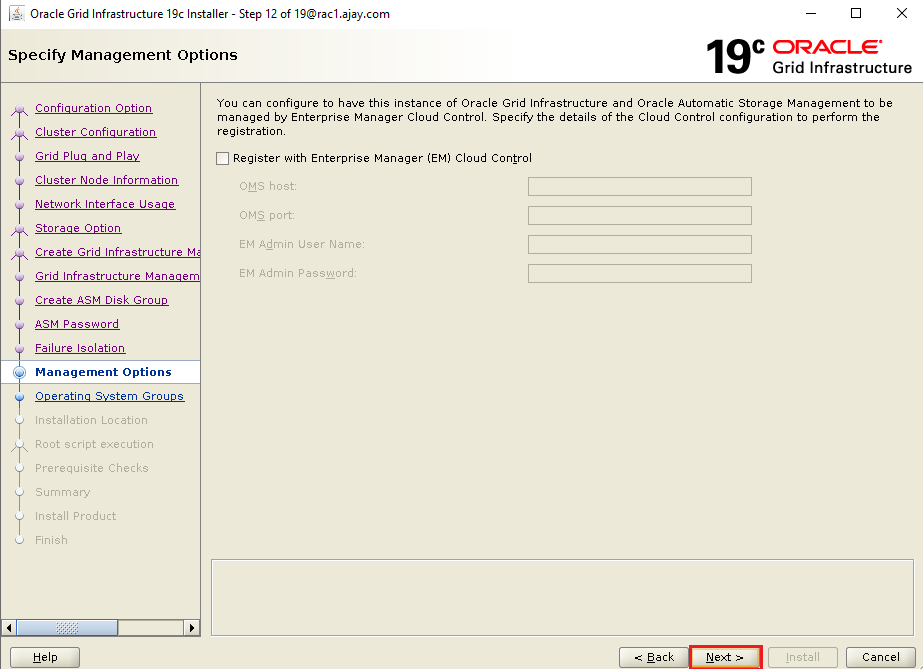Screen dimensions: 923x669
Task: Click the Finish step text
Action: coord(51,540)
